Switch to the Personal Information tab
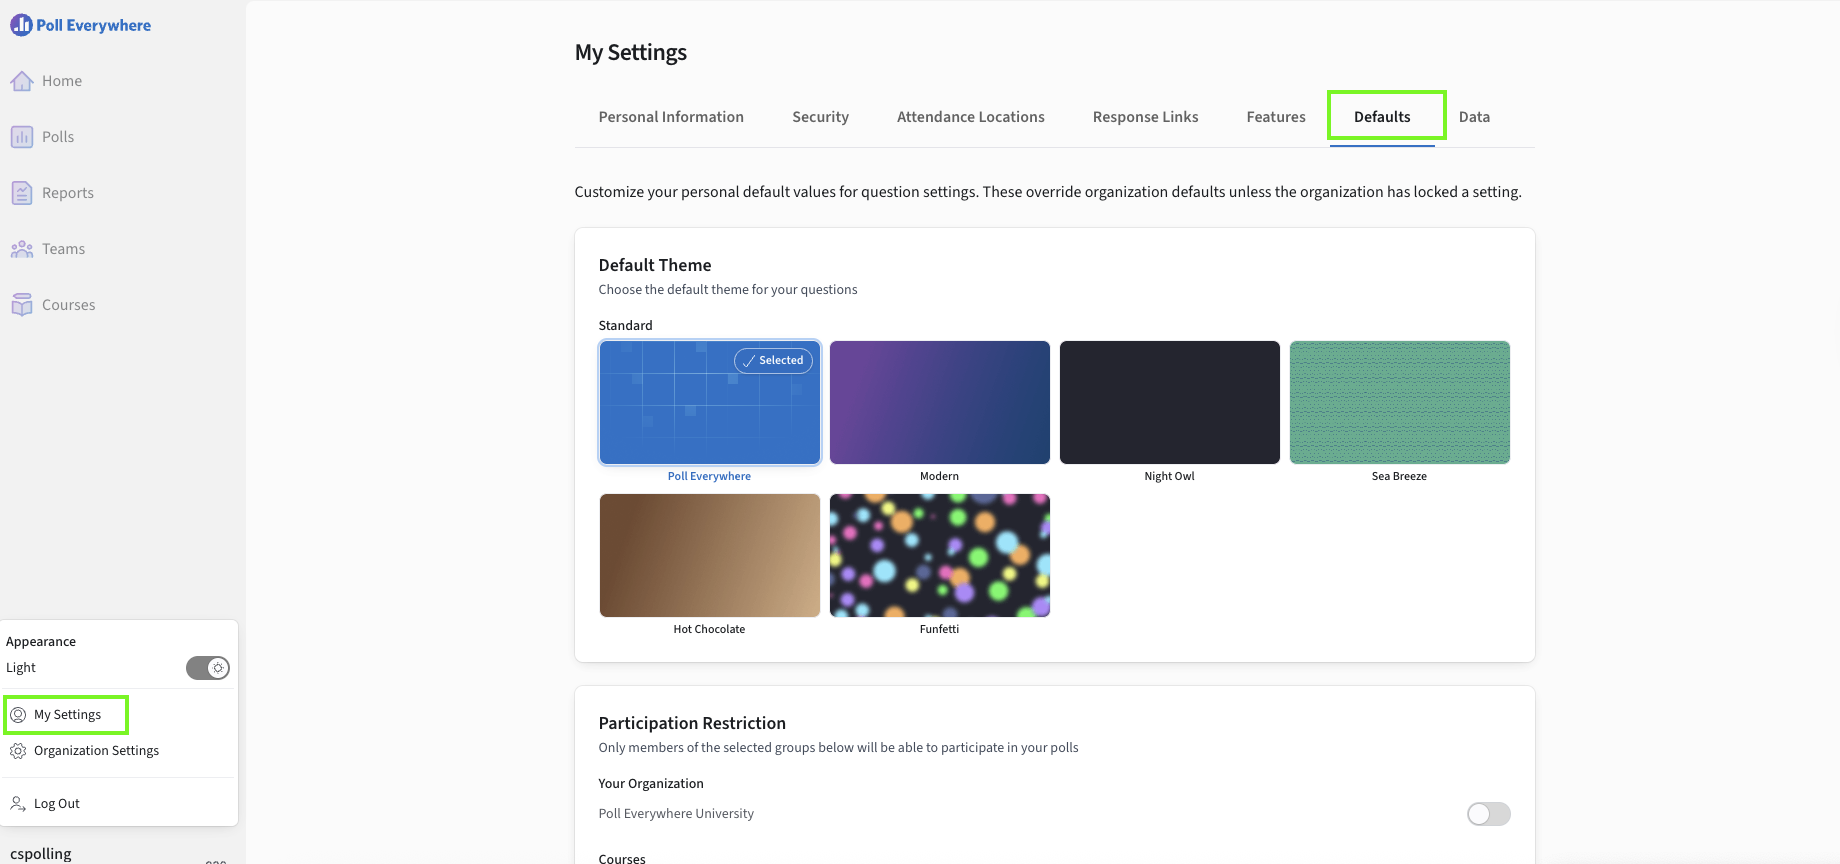 (x=671, y=117)
